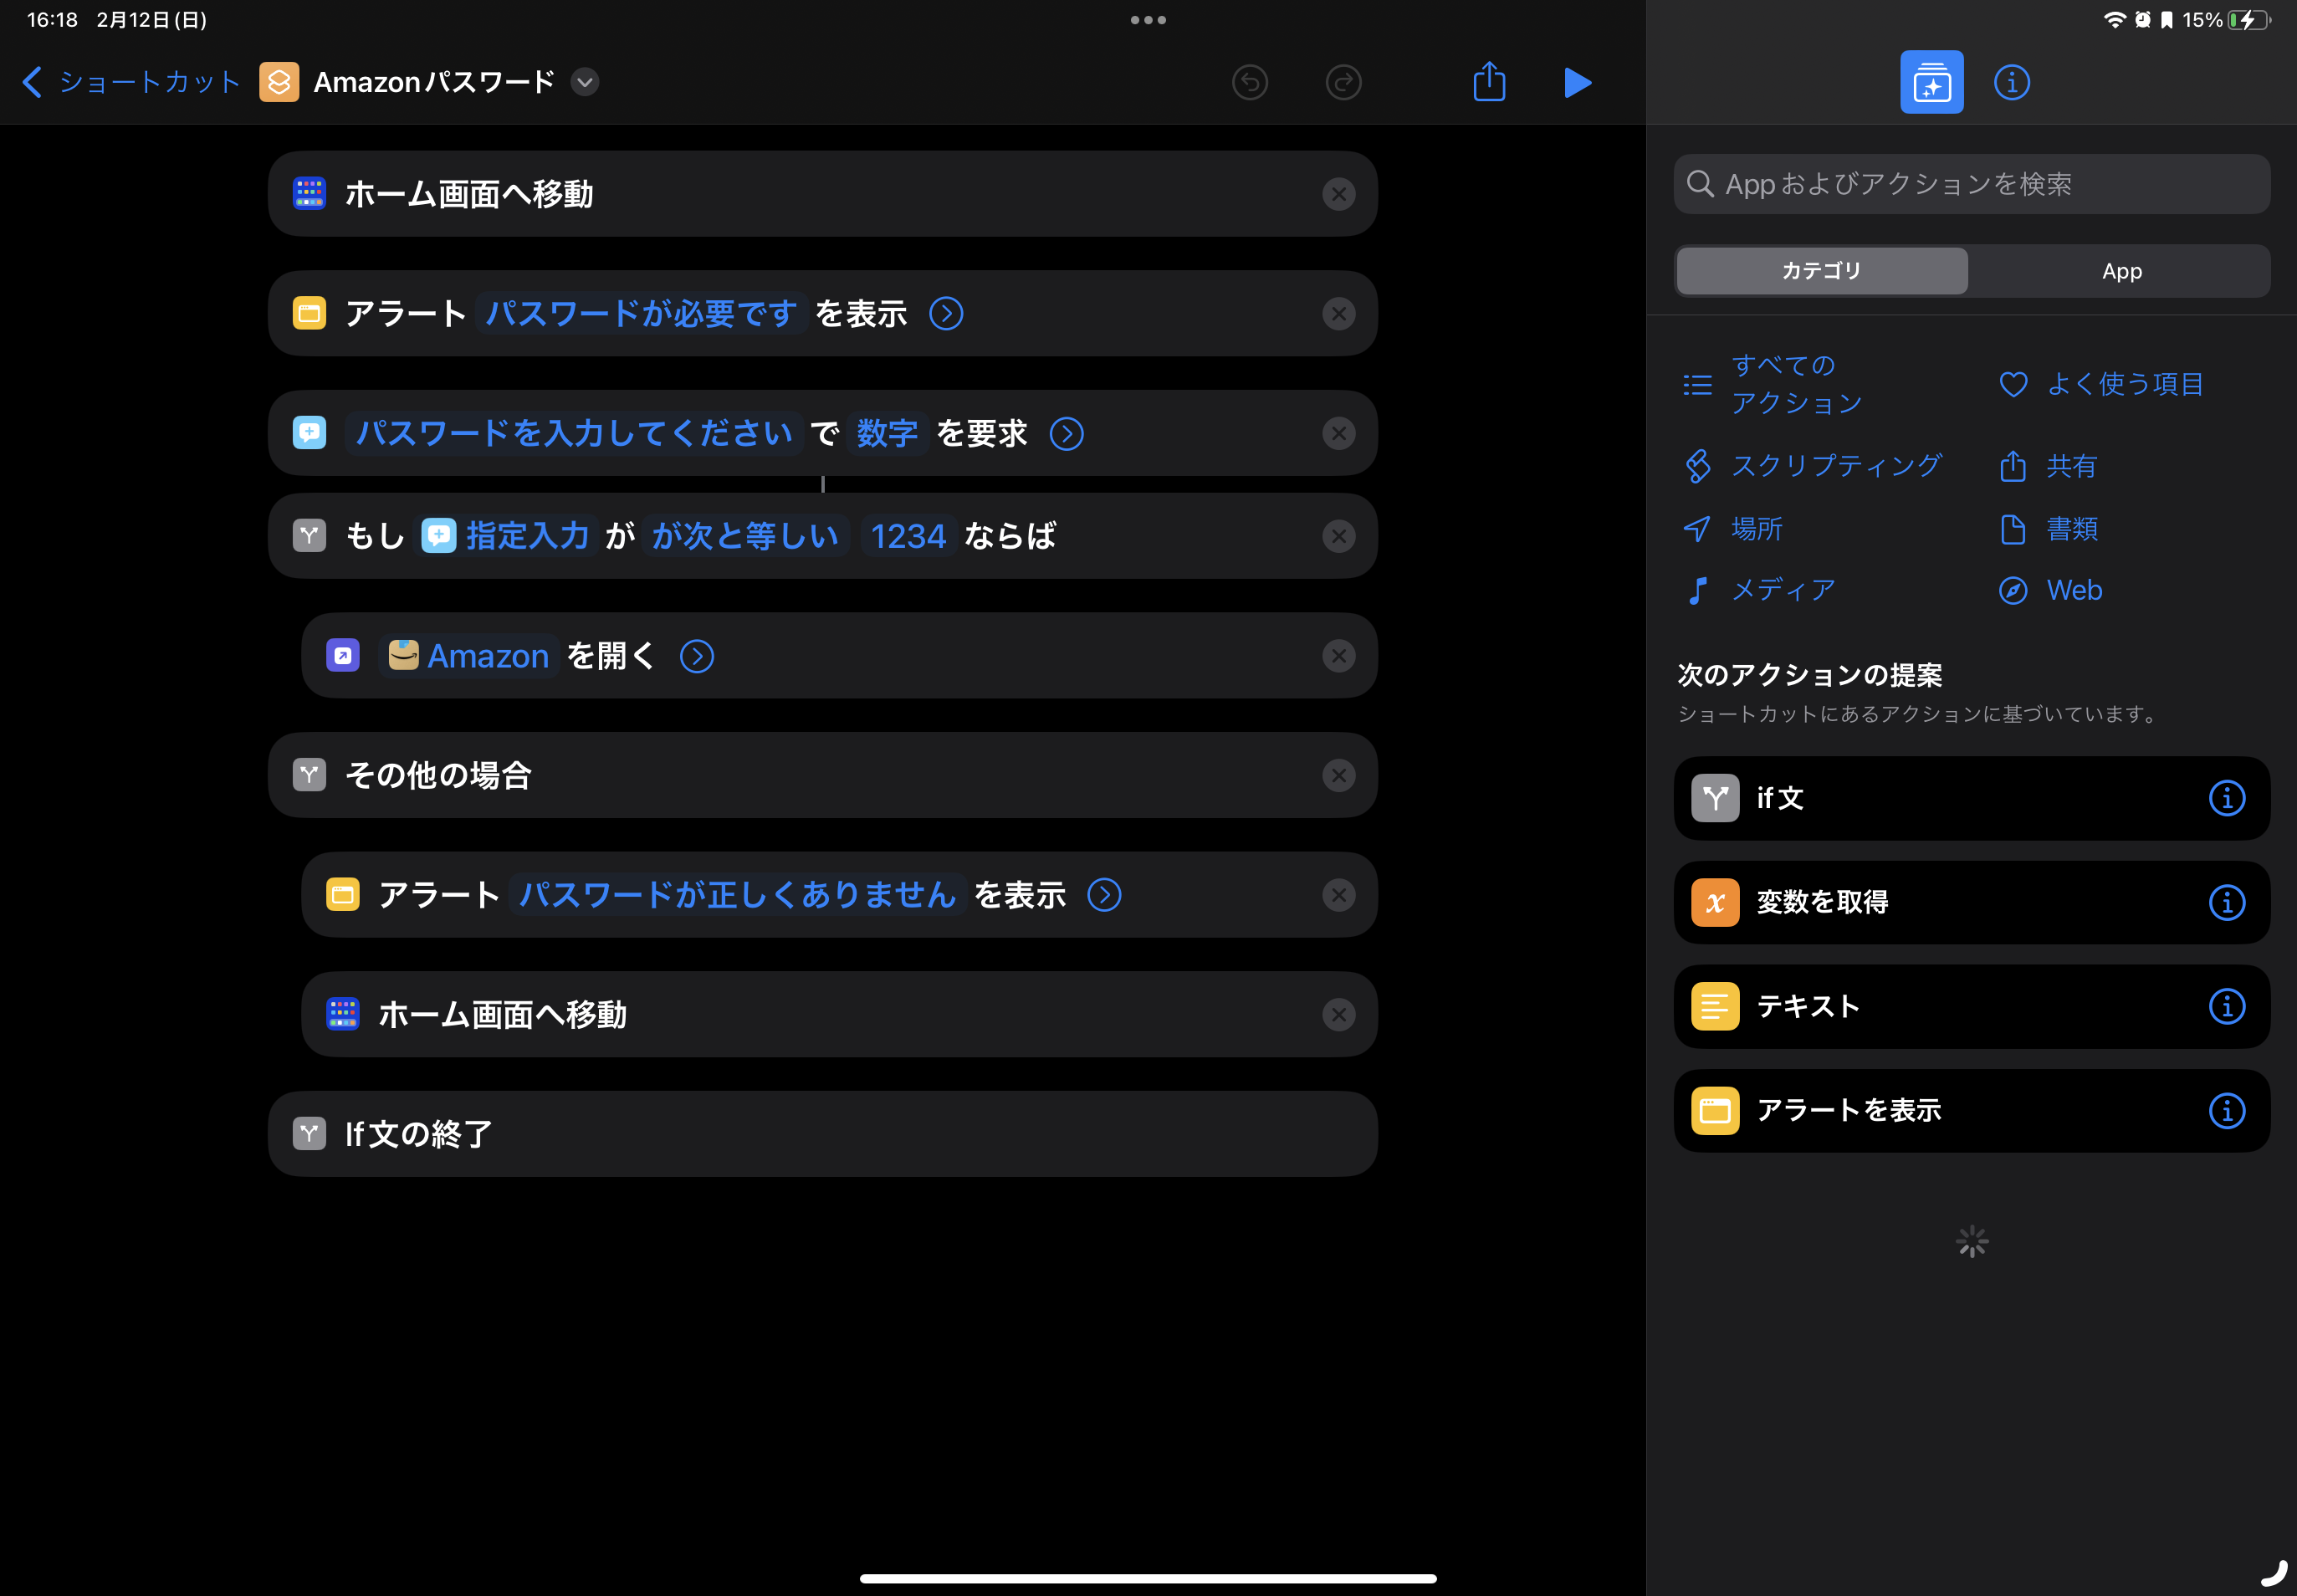This screenshot has height=1596, width=2297.
Task: Open the action library panel icon
Action: coord(1931,82)
